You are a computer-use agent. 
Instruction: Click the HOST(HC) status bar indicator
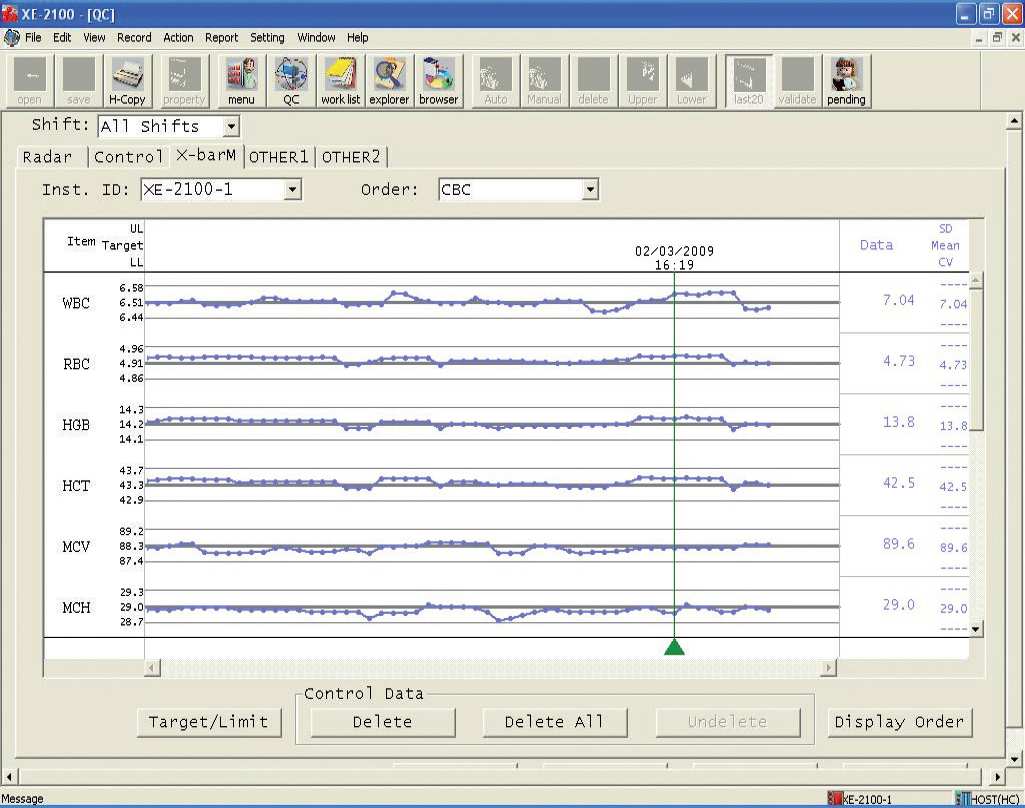[987, 799]
